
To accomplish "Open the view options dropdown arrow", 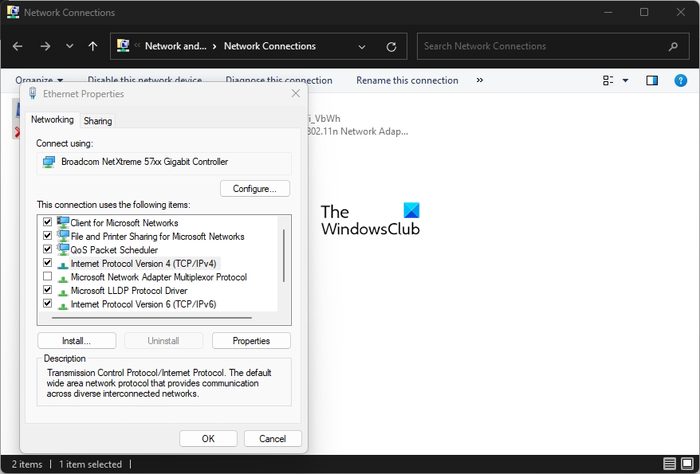I will (x=625, y=81).
